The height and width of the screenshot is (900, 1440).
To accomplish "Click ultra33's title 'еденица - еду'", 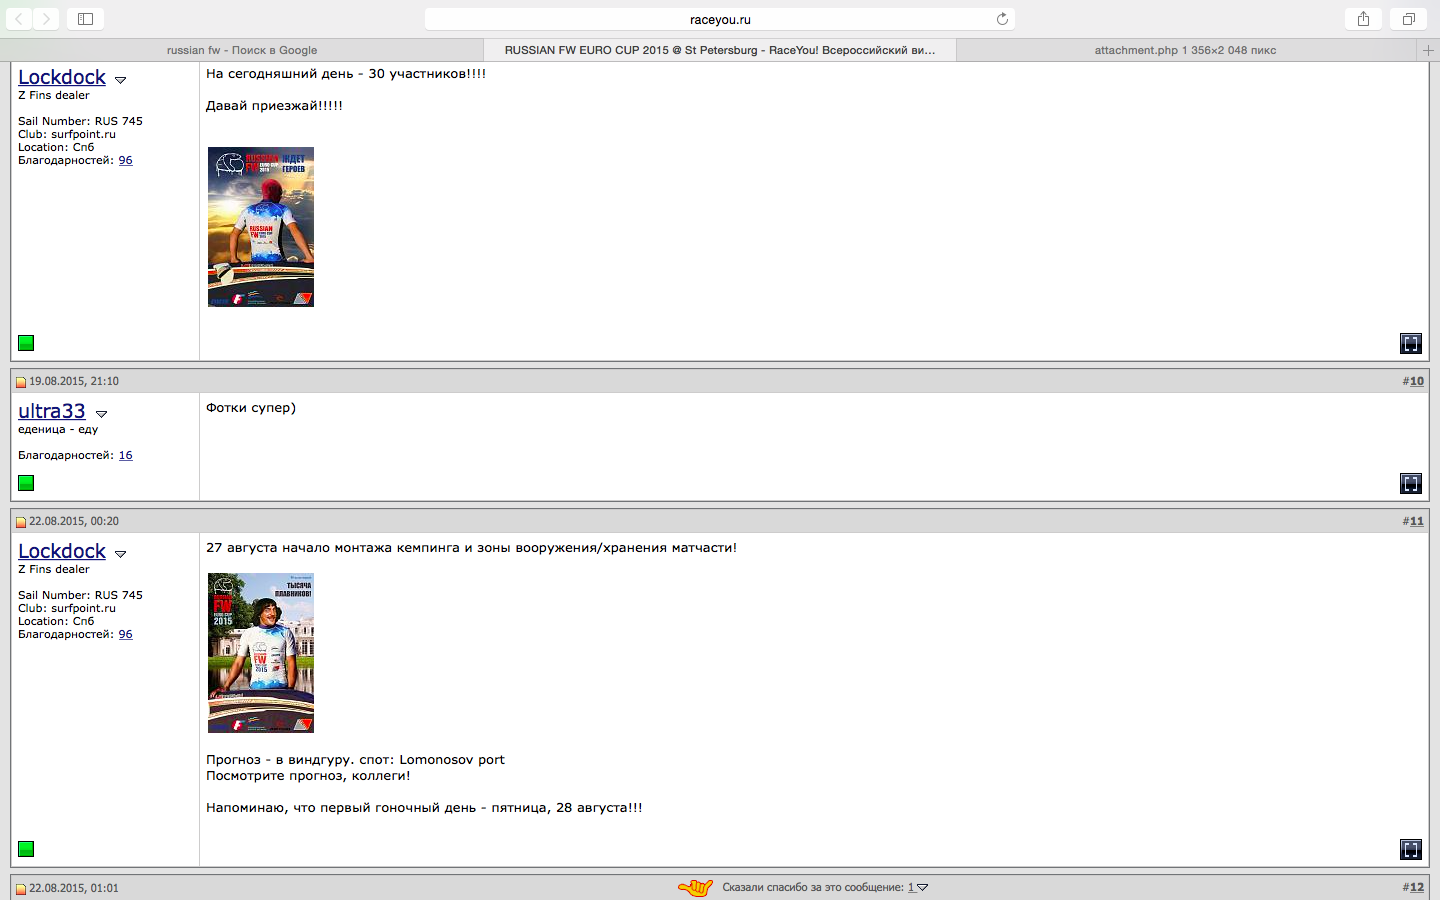I will pyautogui.click(x=58, y=429).
